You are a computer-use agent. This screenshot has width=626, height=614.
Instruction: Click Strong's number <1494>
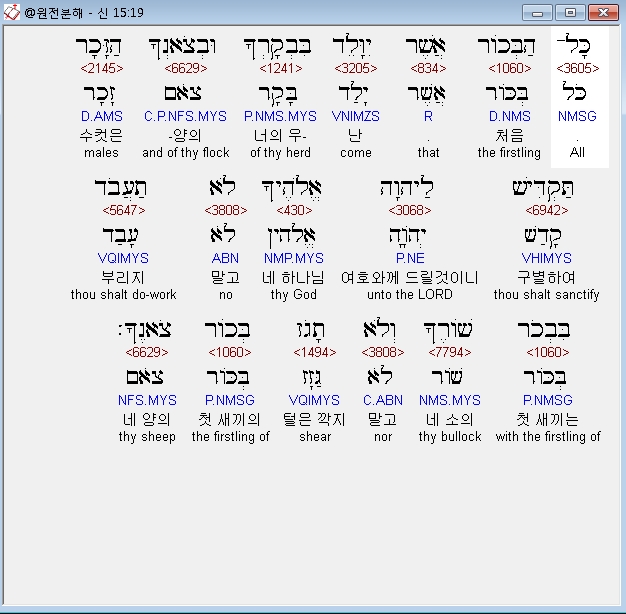pos(315,352)
